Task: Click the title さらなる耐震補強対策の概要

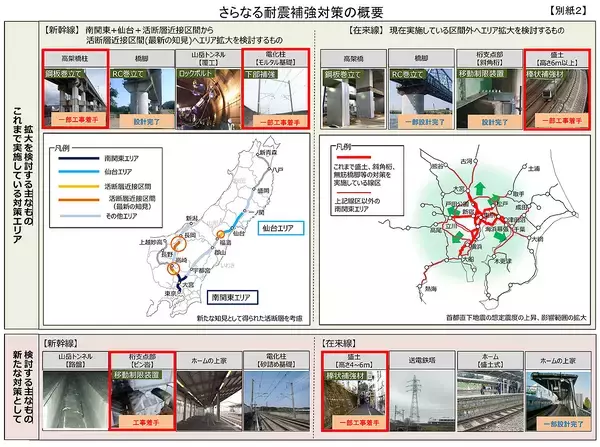Action: [x=301, y=13]
